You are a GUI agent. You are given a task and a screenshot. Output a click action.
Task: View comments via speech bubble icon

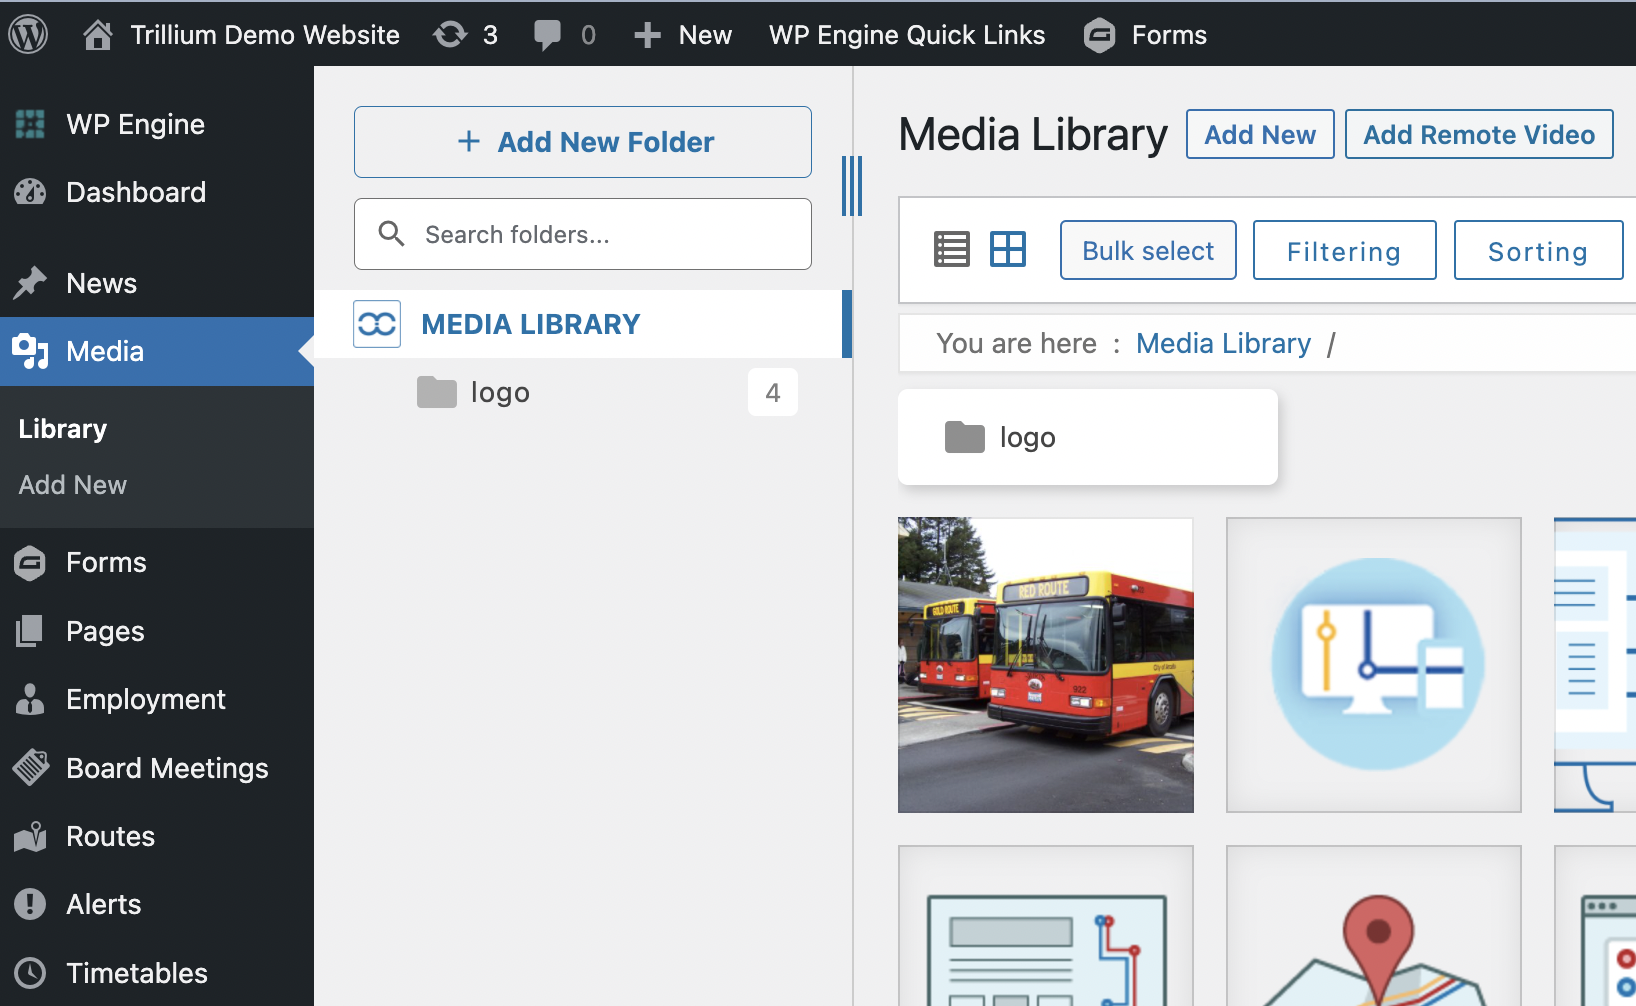tap(549, 33)
